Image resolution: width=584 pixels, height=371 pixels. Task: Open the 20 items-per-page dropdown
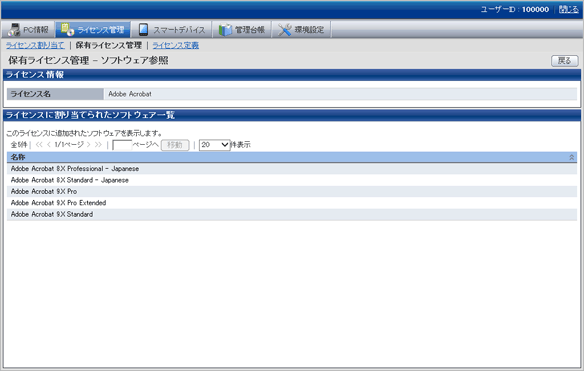point(215,145)
